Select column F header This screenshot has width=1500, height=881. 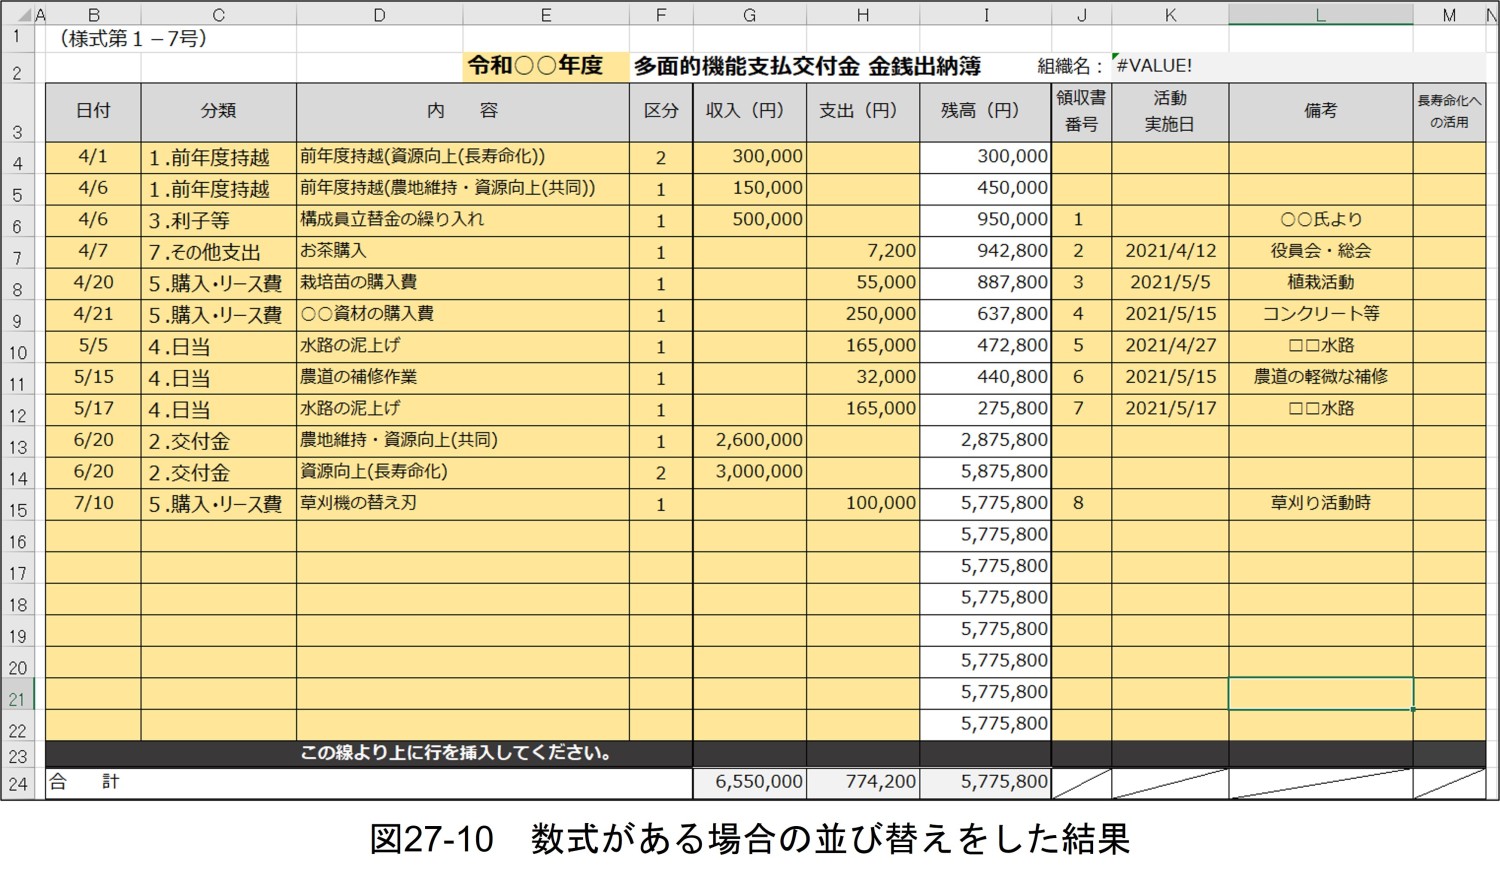pyautogui.click(x=661, y=16)
